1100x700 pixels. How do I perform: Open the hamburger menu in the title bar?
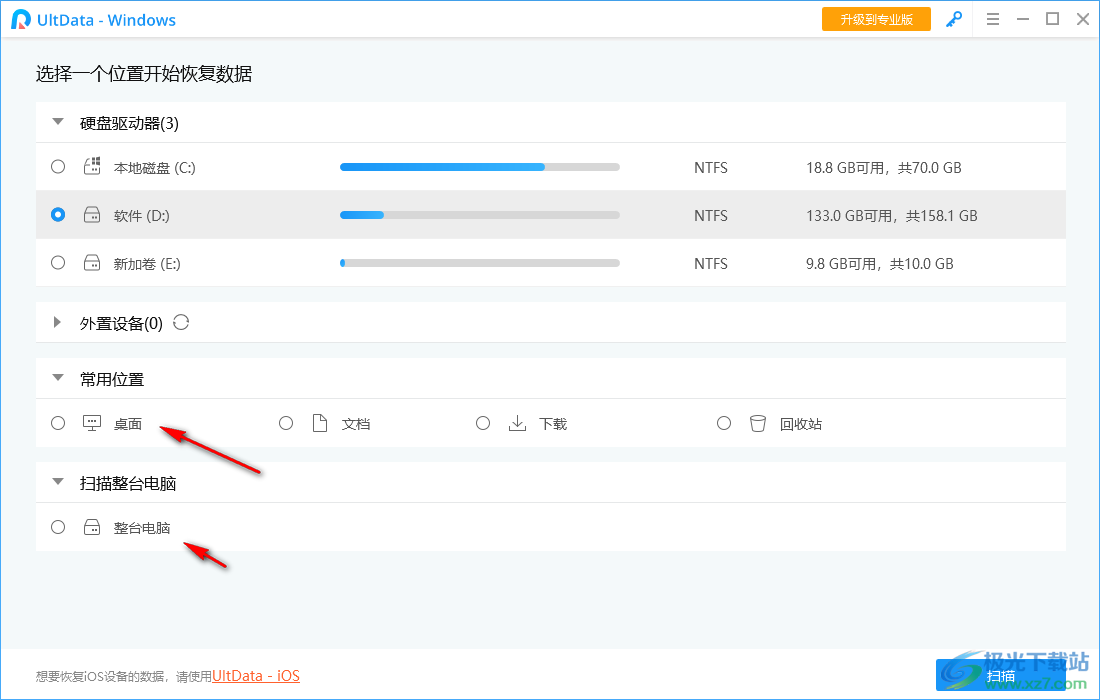click(x=992, y=19)
